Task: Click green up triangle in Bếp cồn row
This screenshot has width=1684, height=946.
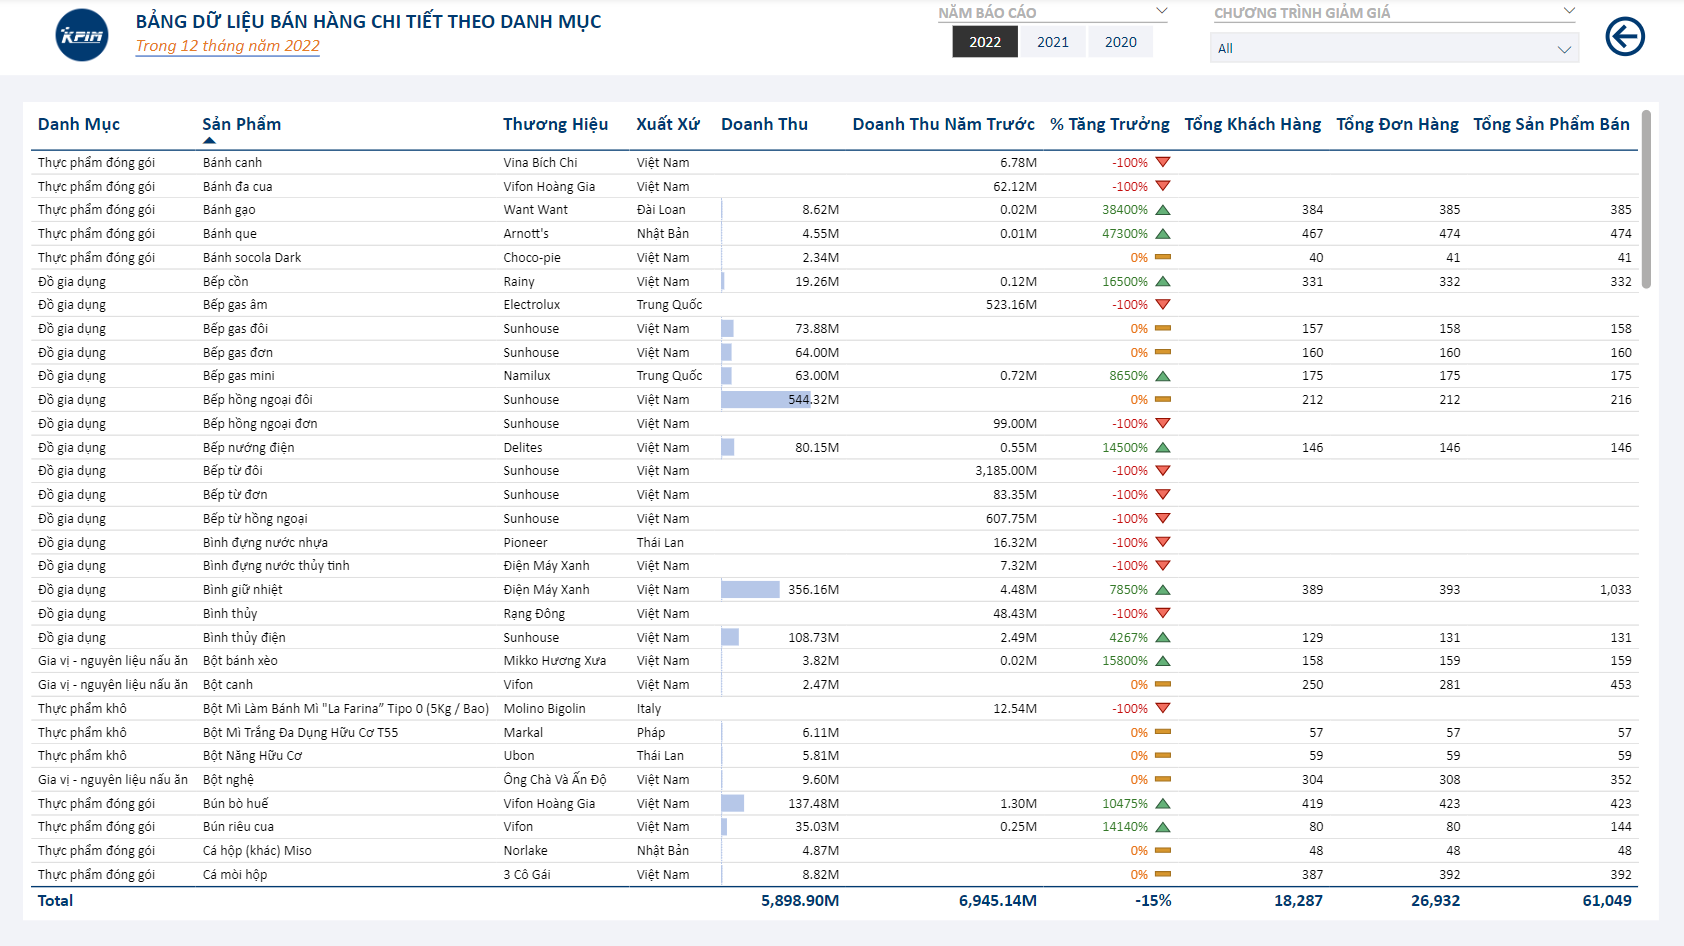Action: coord(1163,281)
